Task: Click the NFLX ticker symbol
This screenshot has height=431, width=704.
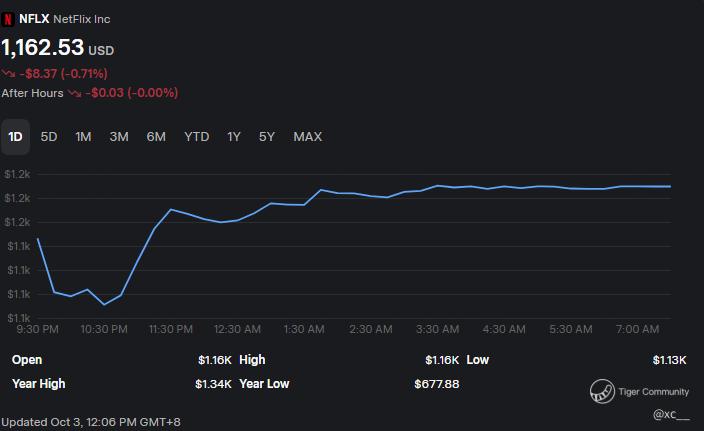Action: pyautogui.click(x=34, y=19)
